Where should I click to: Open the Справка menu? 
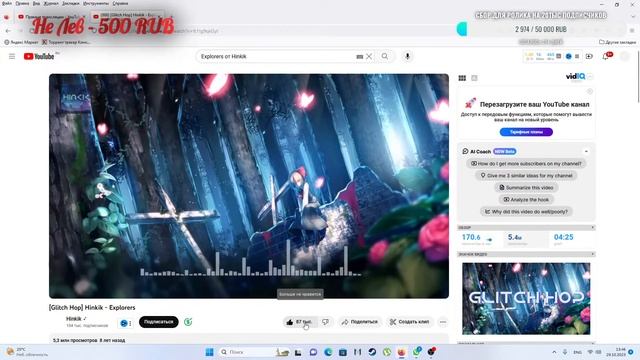[120, 3]
